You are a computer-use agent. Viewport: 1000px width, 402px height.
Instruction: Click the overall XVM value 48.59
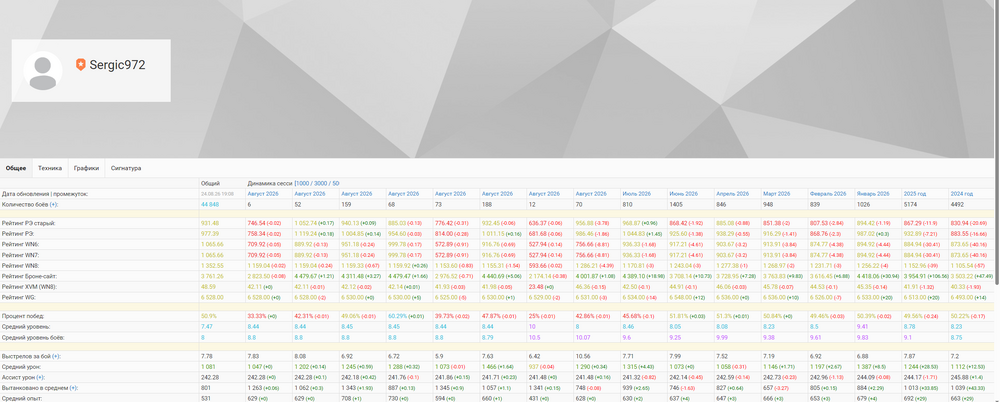click(x=208, y=286)
